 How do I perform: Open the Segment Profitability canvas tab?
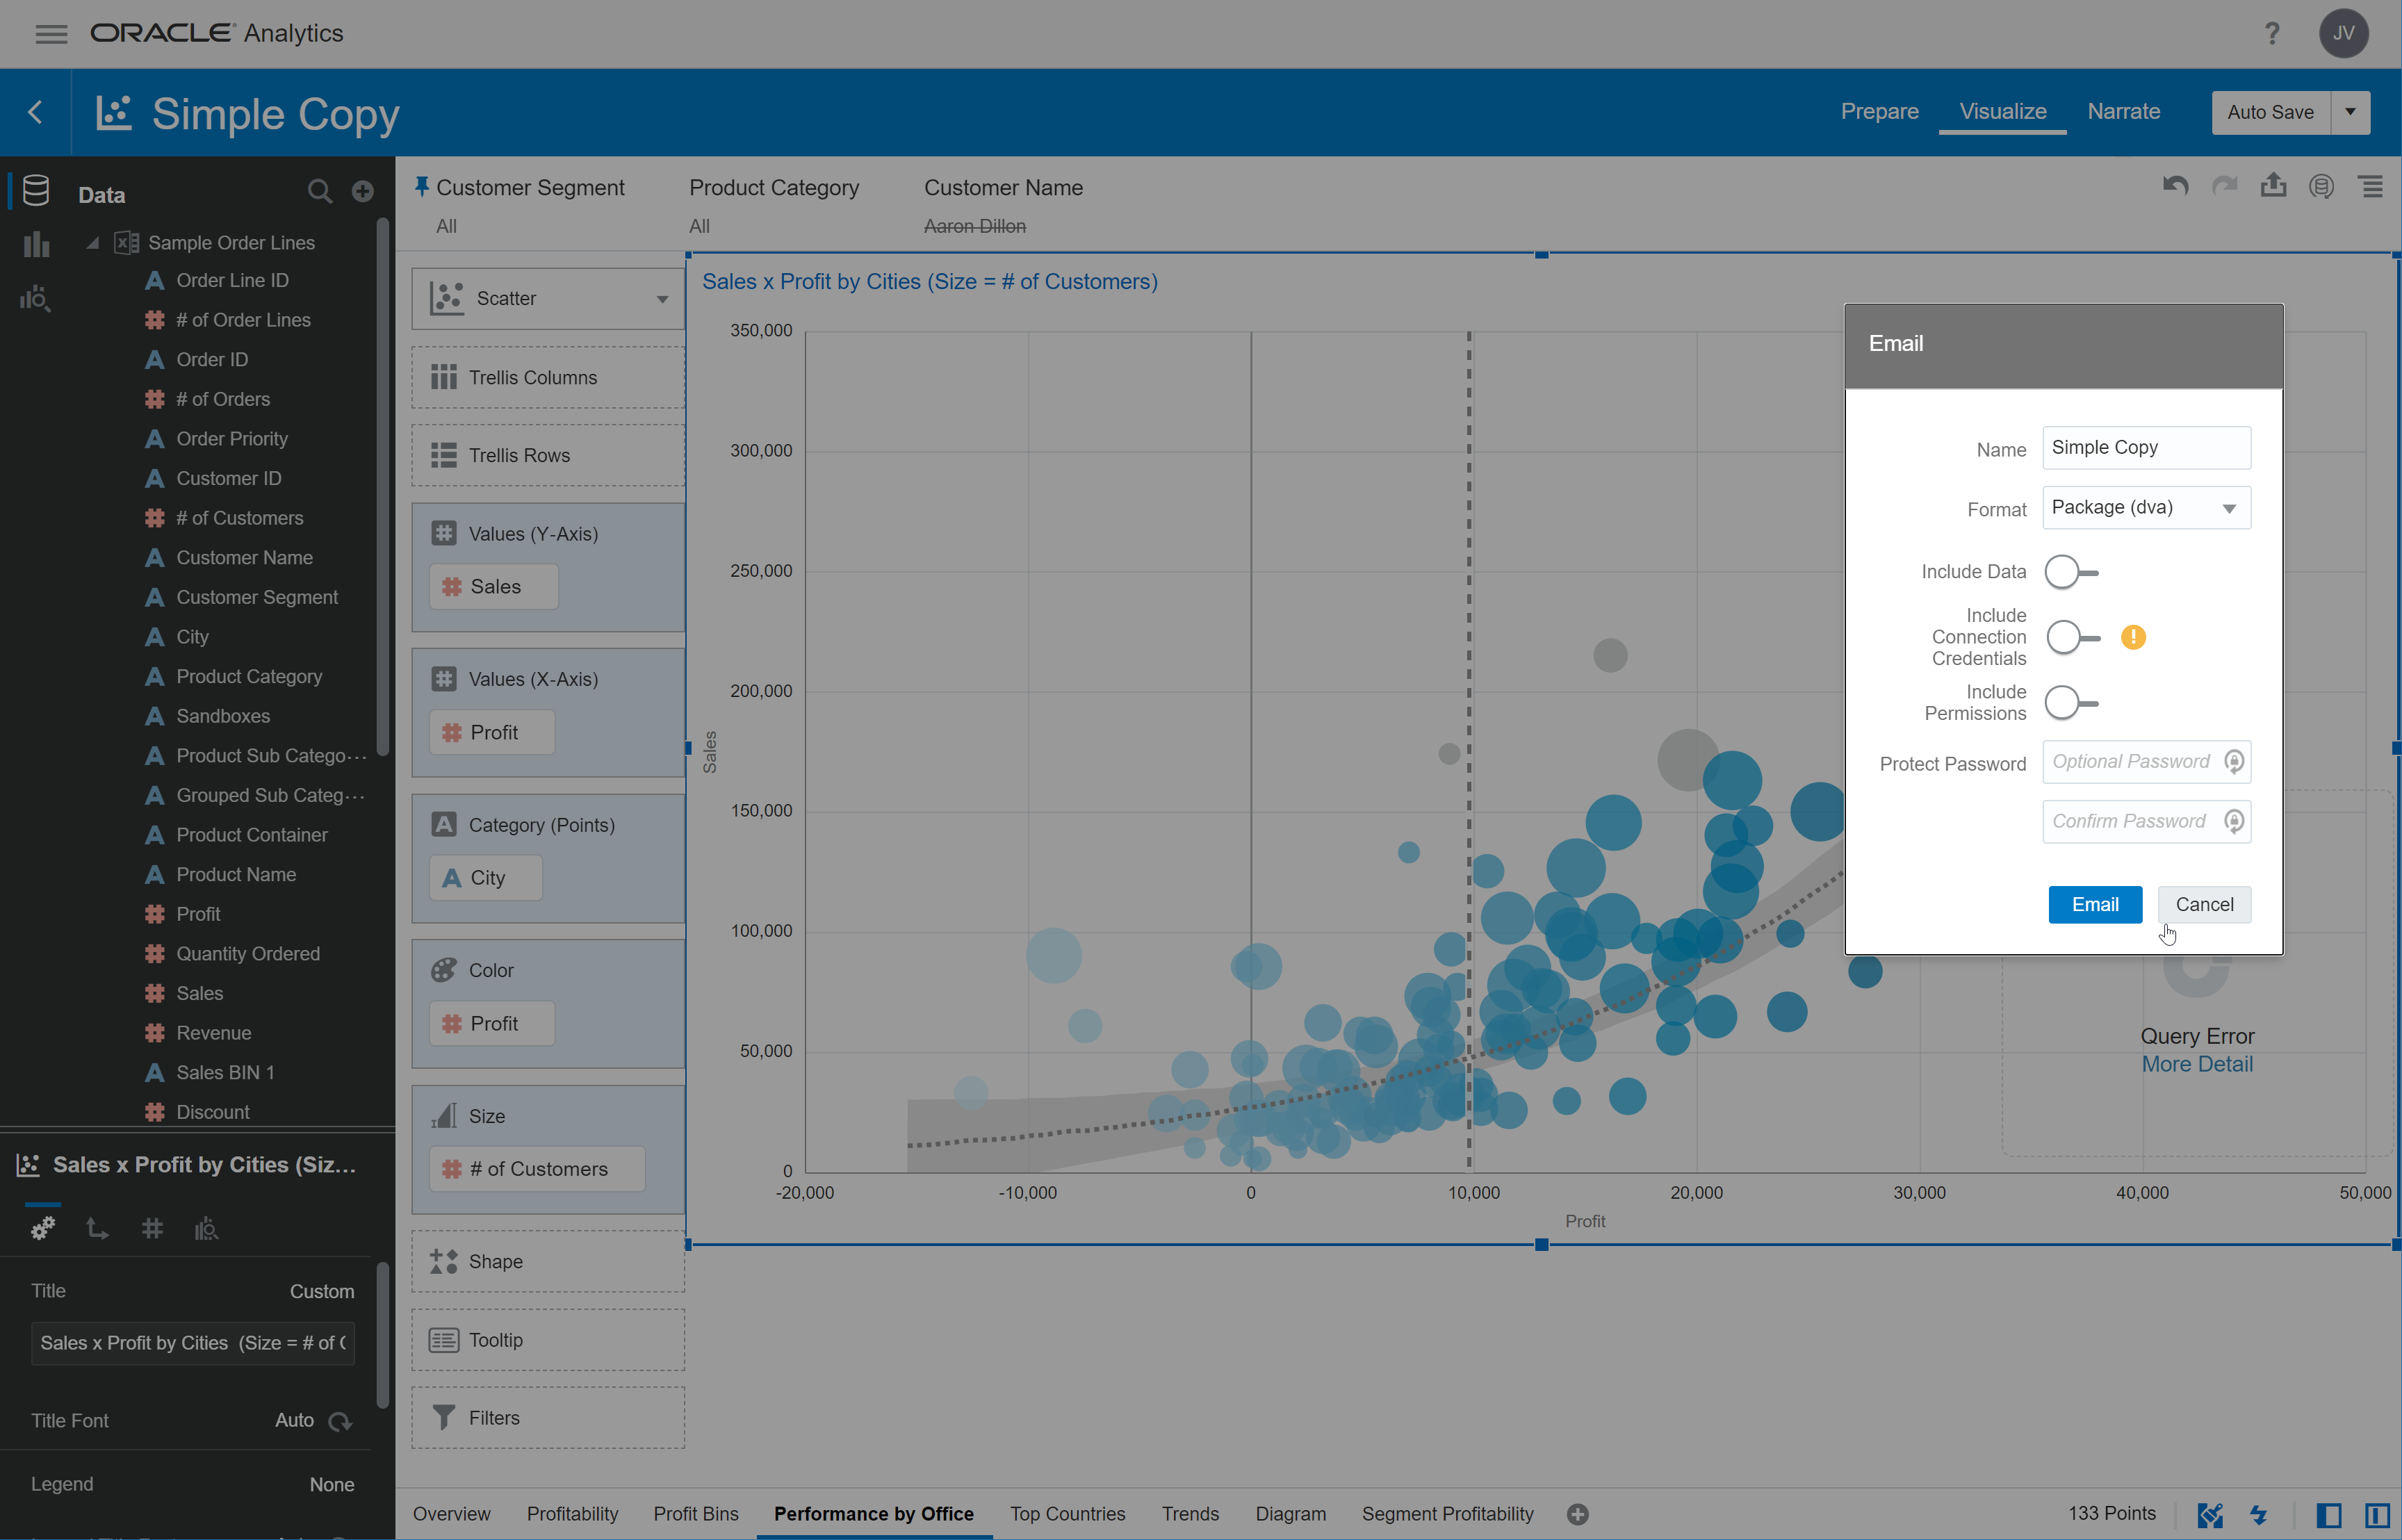1447,1514
